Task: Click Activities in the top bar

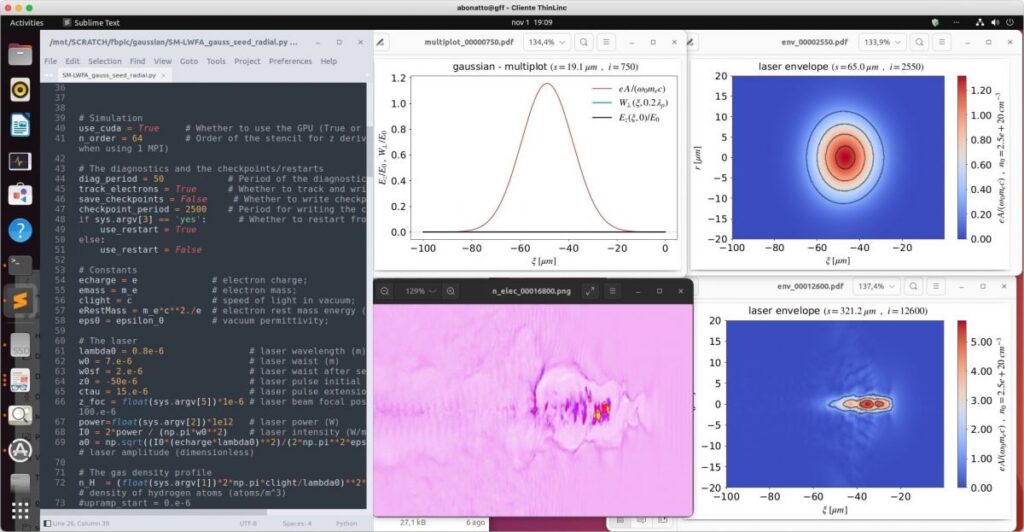Action: point(27,22)
